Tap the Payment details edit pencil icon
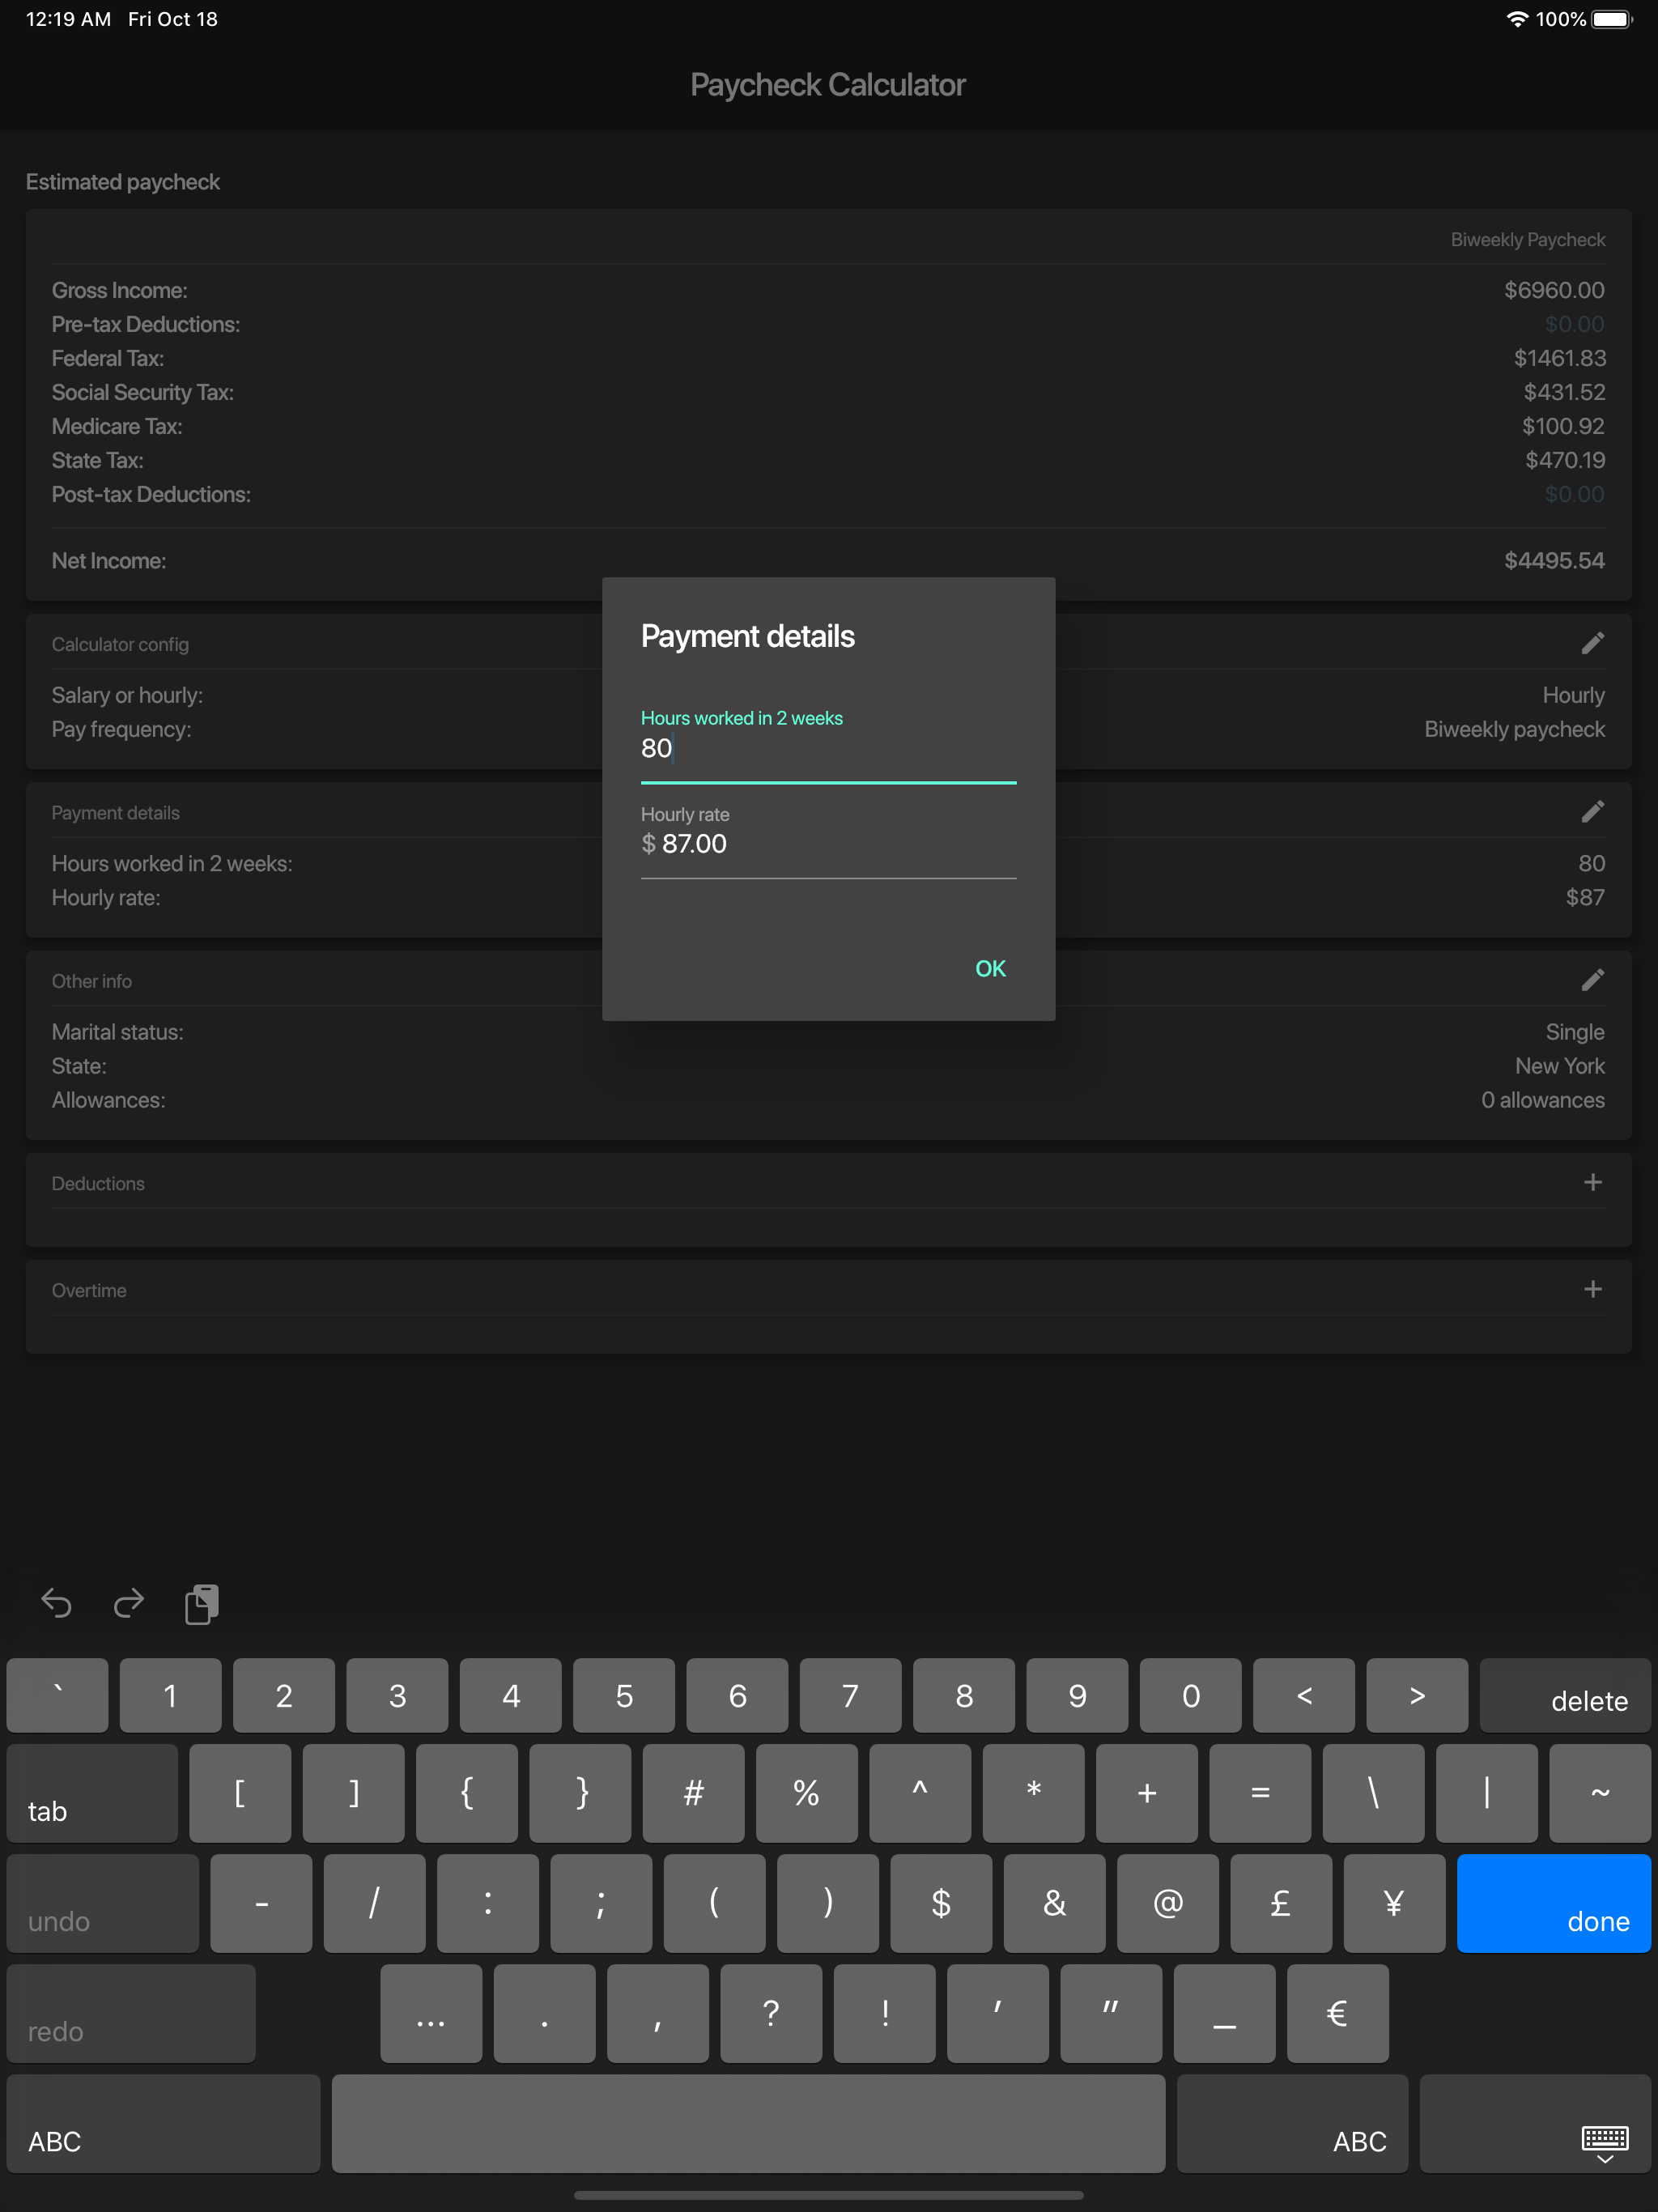 pos(1592,811)
